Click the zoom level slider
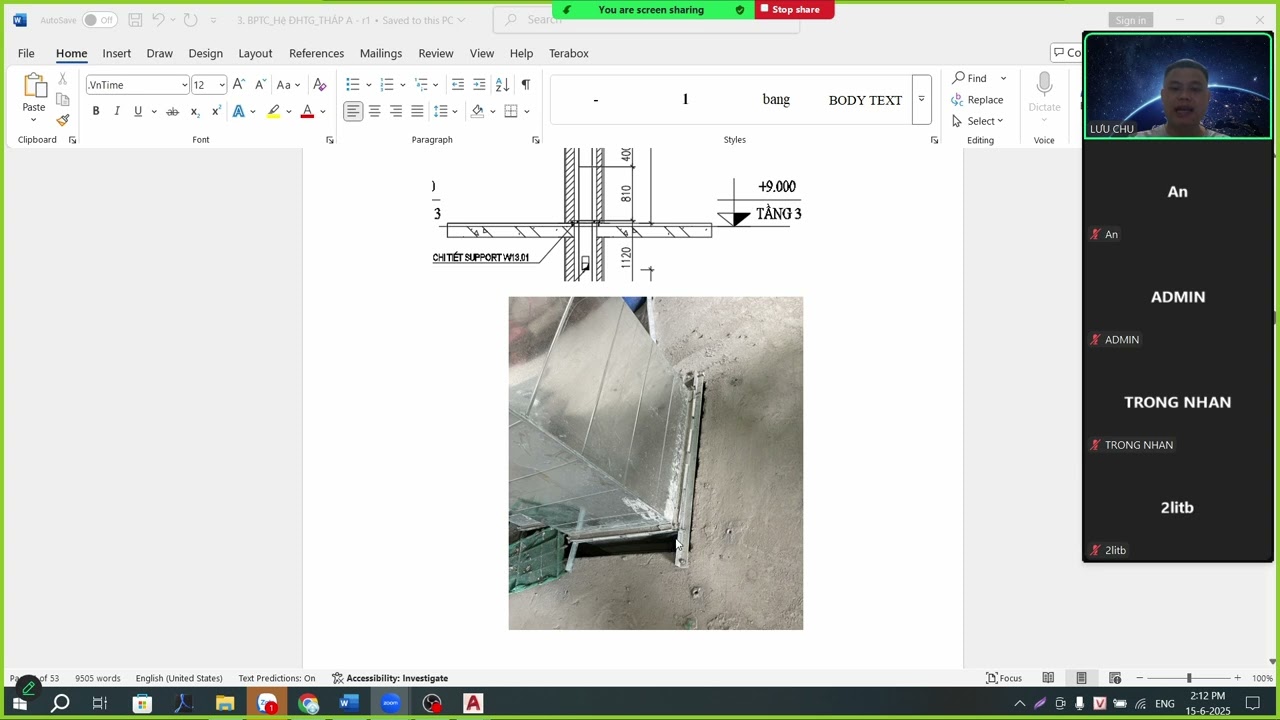Image resolution: width=1280 pixels, height=720 pixels. point(1189,678)
